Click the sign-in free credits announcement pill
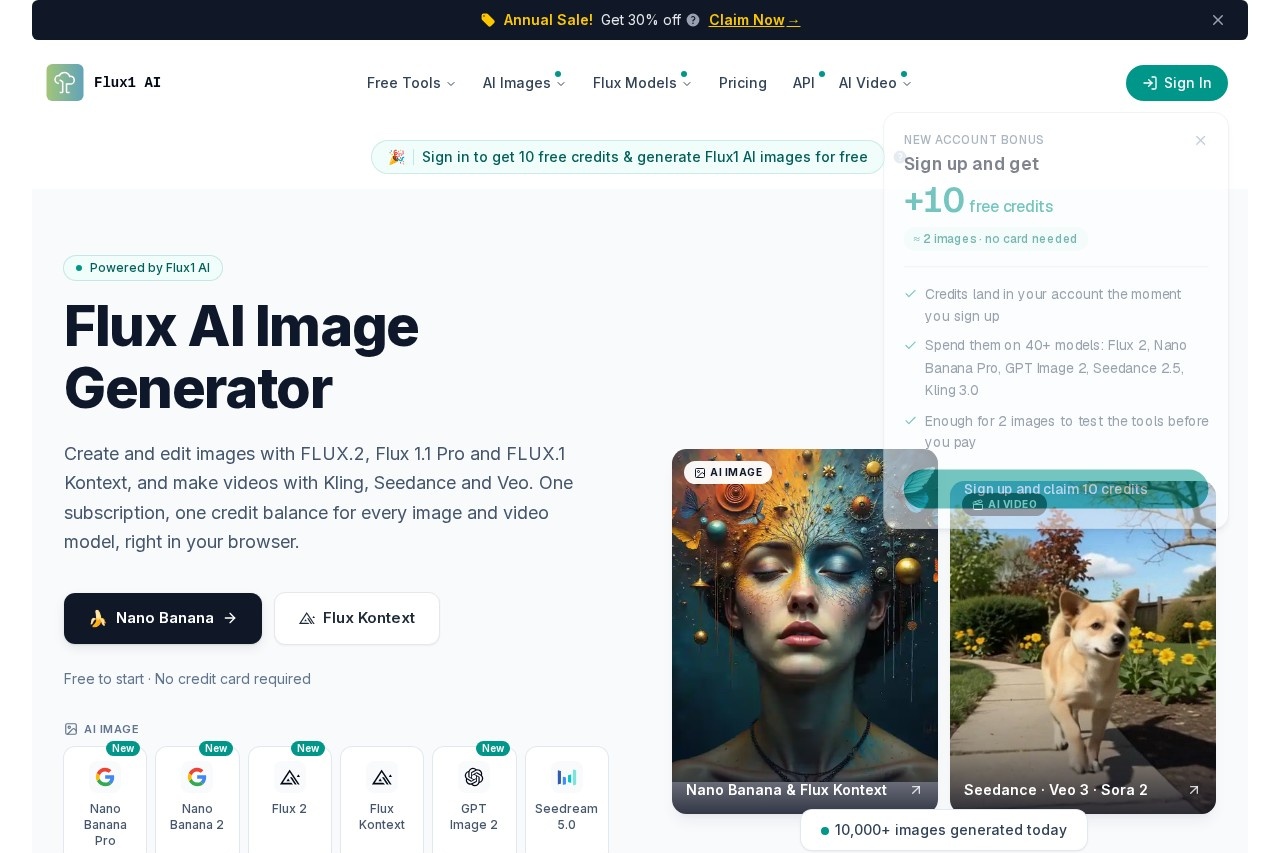The height and width of the screenshot is (853, 1280). [628, 157]
